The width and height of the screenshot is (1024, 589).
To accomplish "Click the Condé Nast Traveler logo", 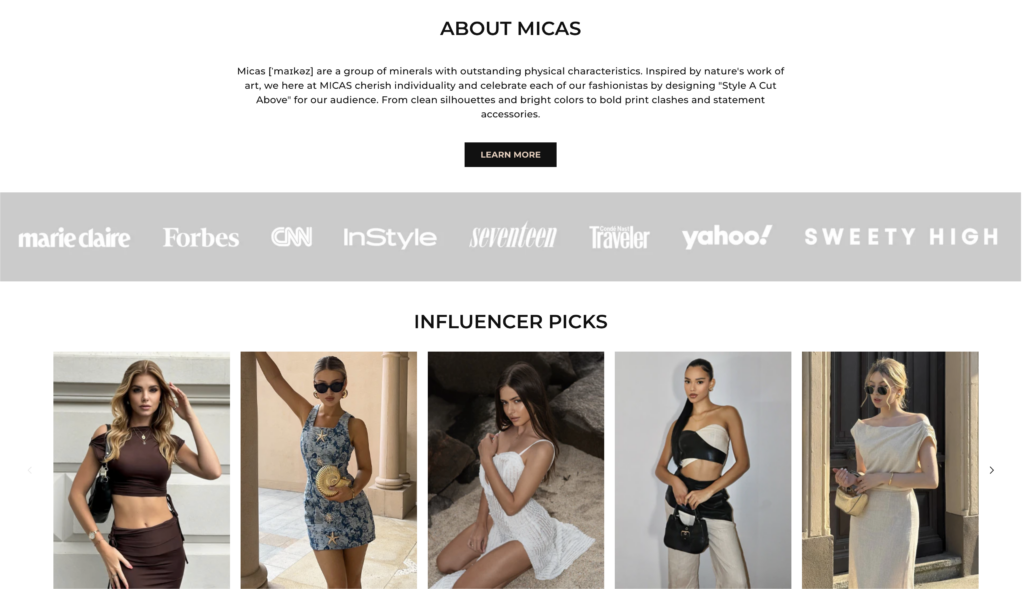I will pyautogui.click(x=619, y=238).
